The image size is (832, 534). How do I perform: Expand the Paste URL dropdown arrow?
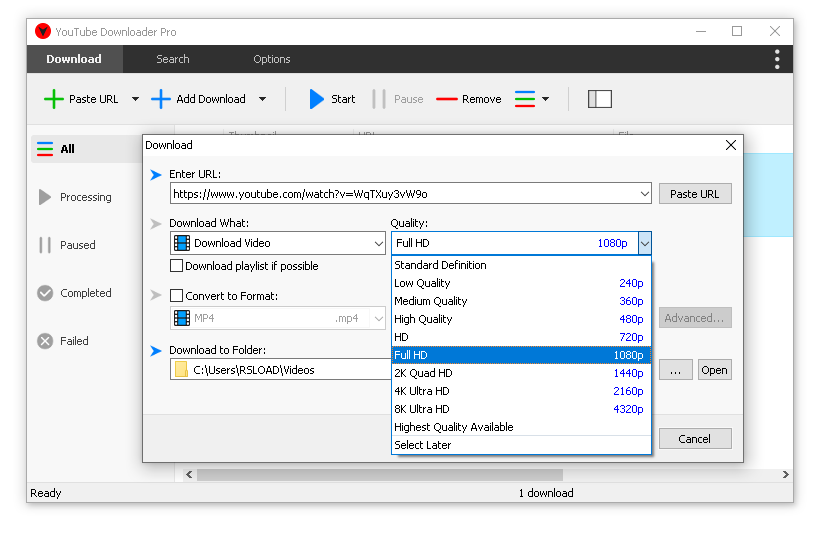point(135,99)
